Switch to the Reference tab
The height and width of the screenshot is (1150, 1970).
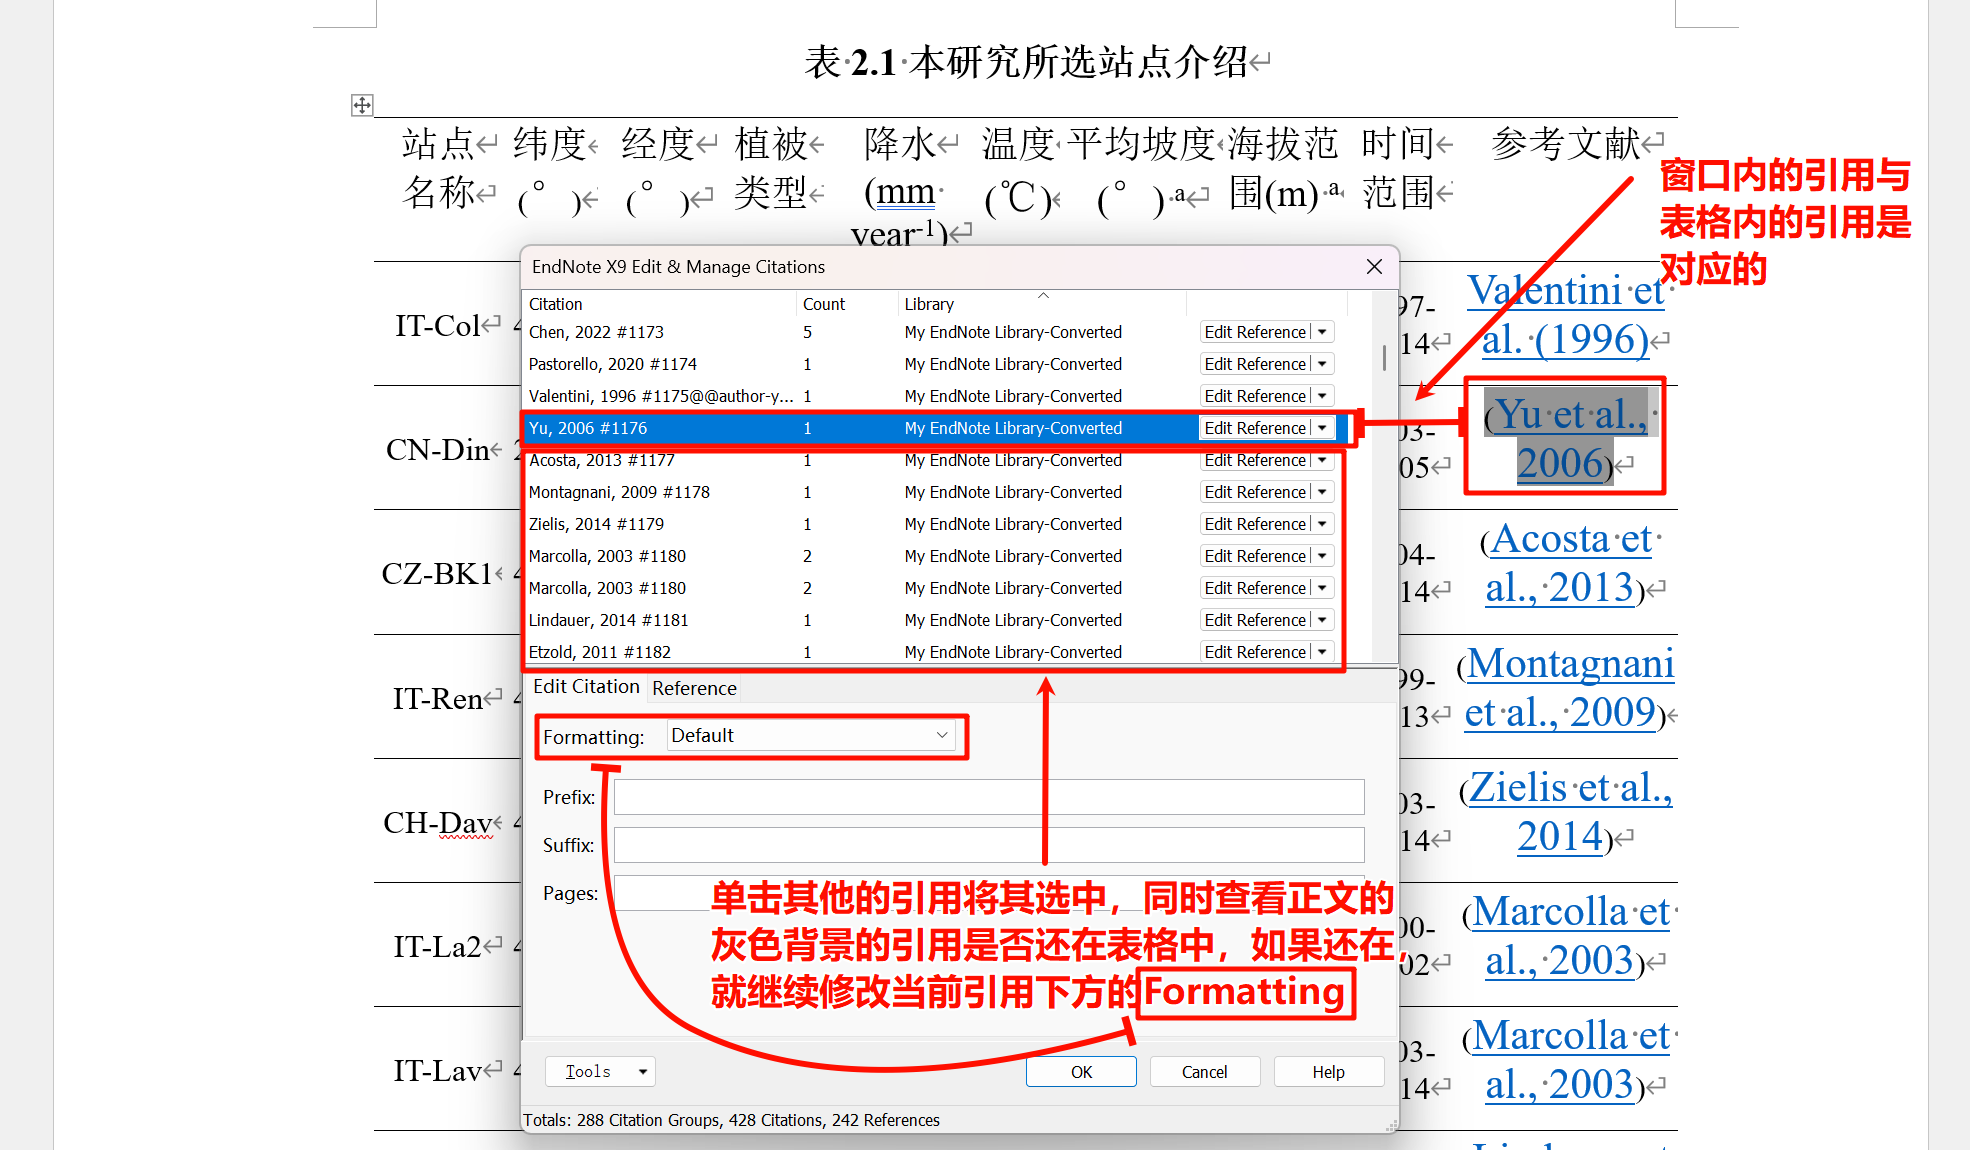pos(693,688)
